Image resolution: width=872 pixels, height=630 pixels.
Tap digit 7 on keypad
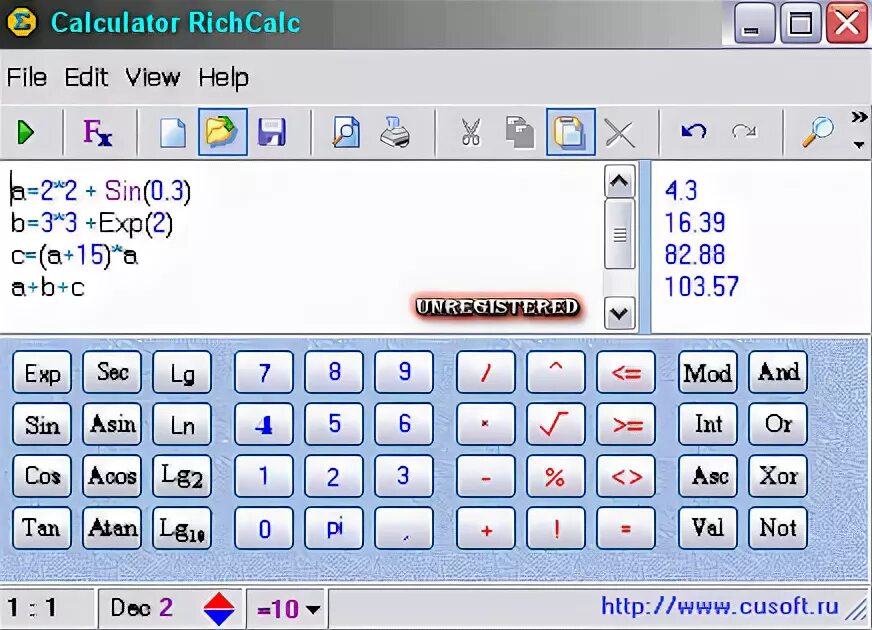pyautogui.click(x=264, y=372)
